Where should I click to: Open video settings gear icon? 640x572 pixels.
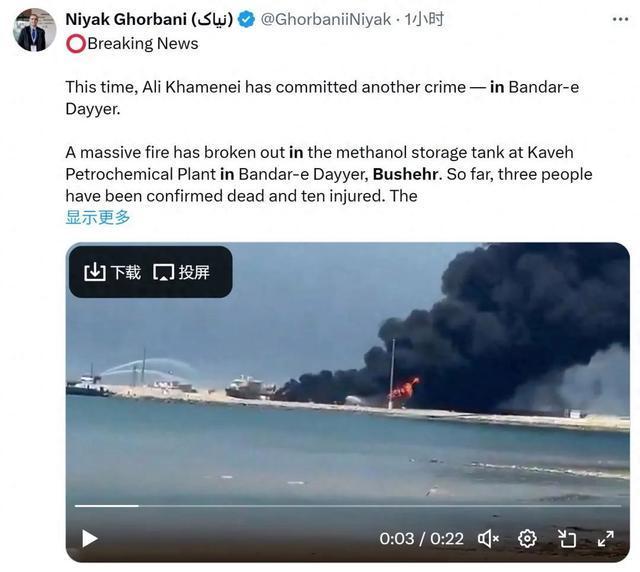click(527, 539)
